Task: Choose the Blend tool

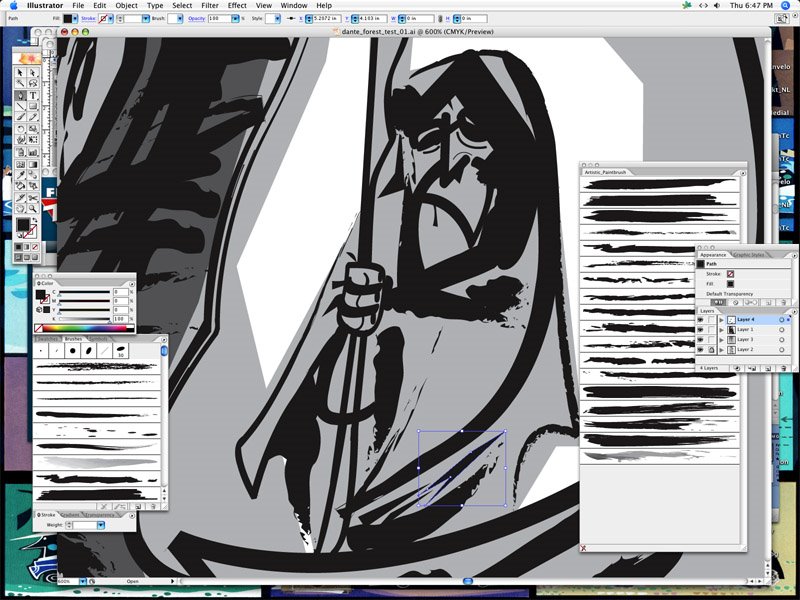Action: click(x=33, y=175)
